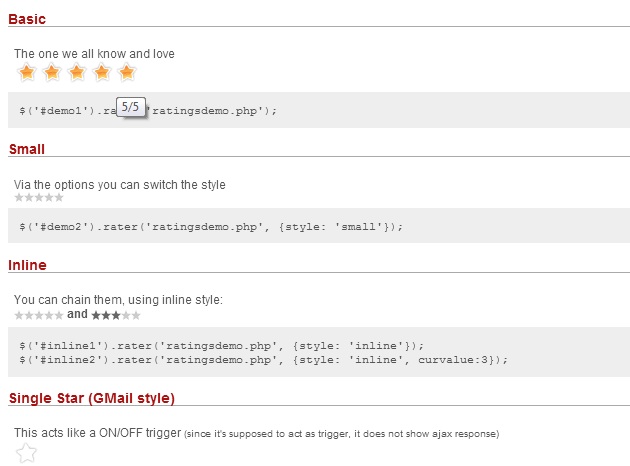Screen dimensions: 630x466
Task: Click first star of first inline rater
Action: click(19, 315)
